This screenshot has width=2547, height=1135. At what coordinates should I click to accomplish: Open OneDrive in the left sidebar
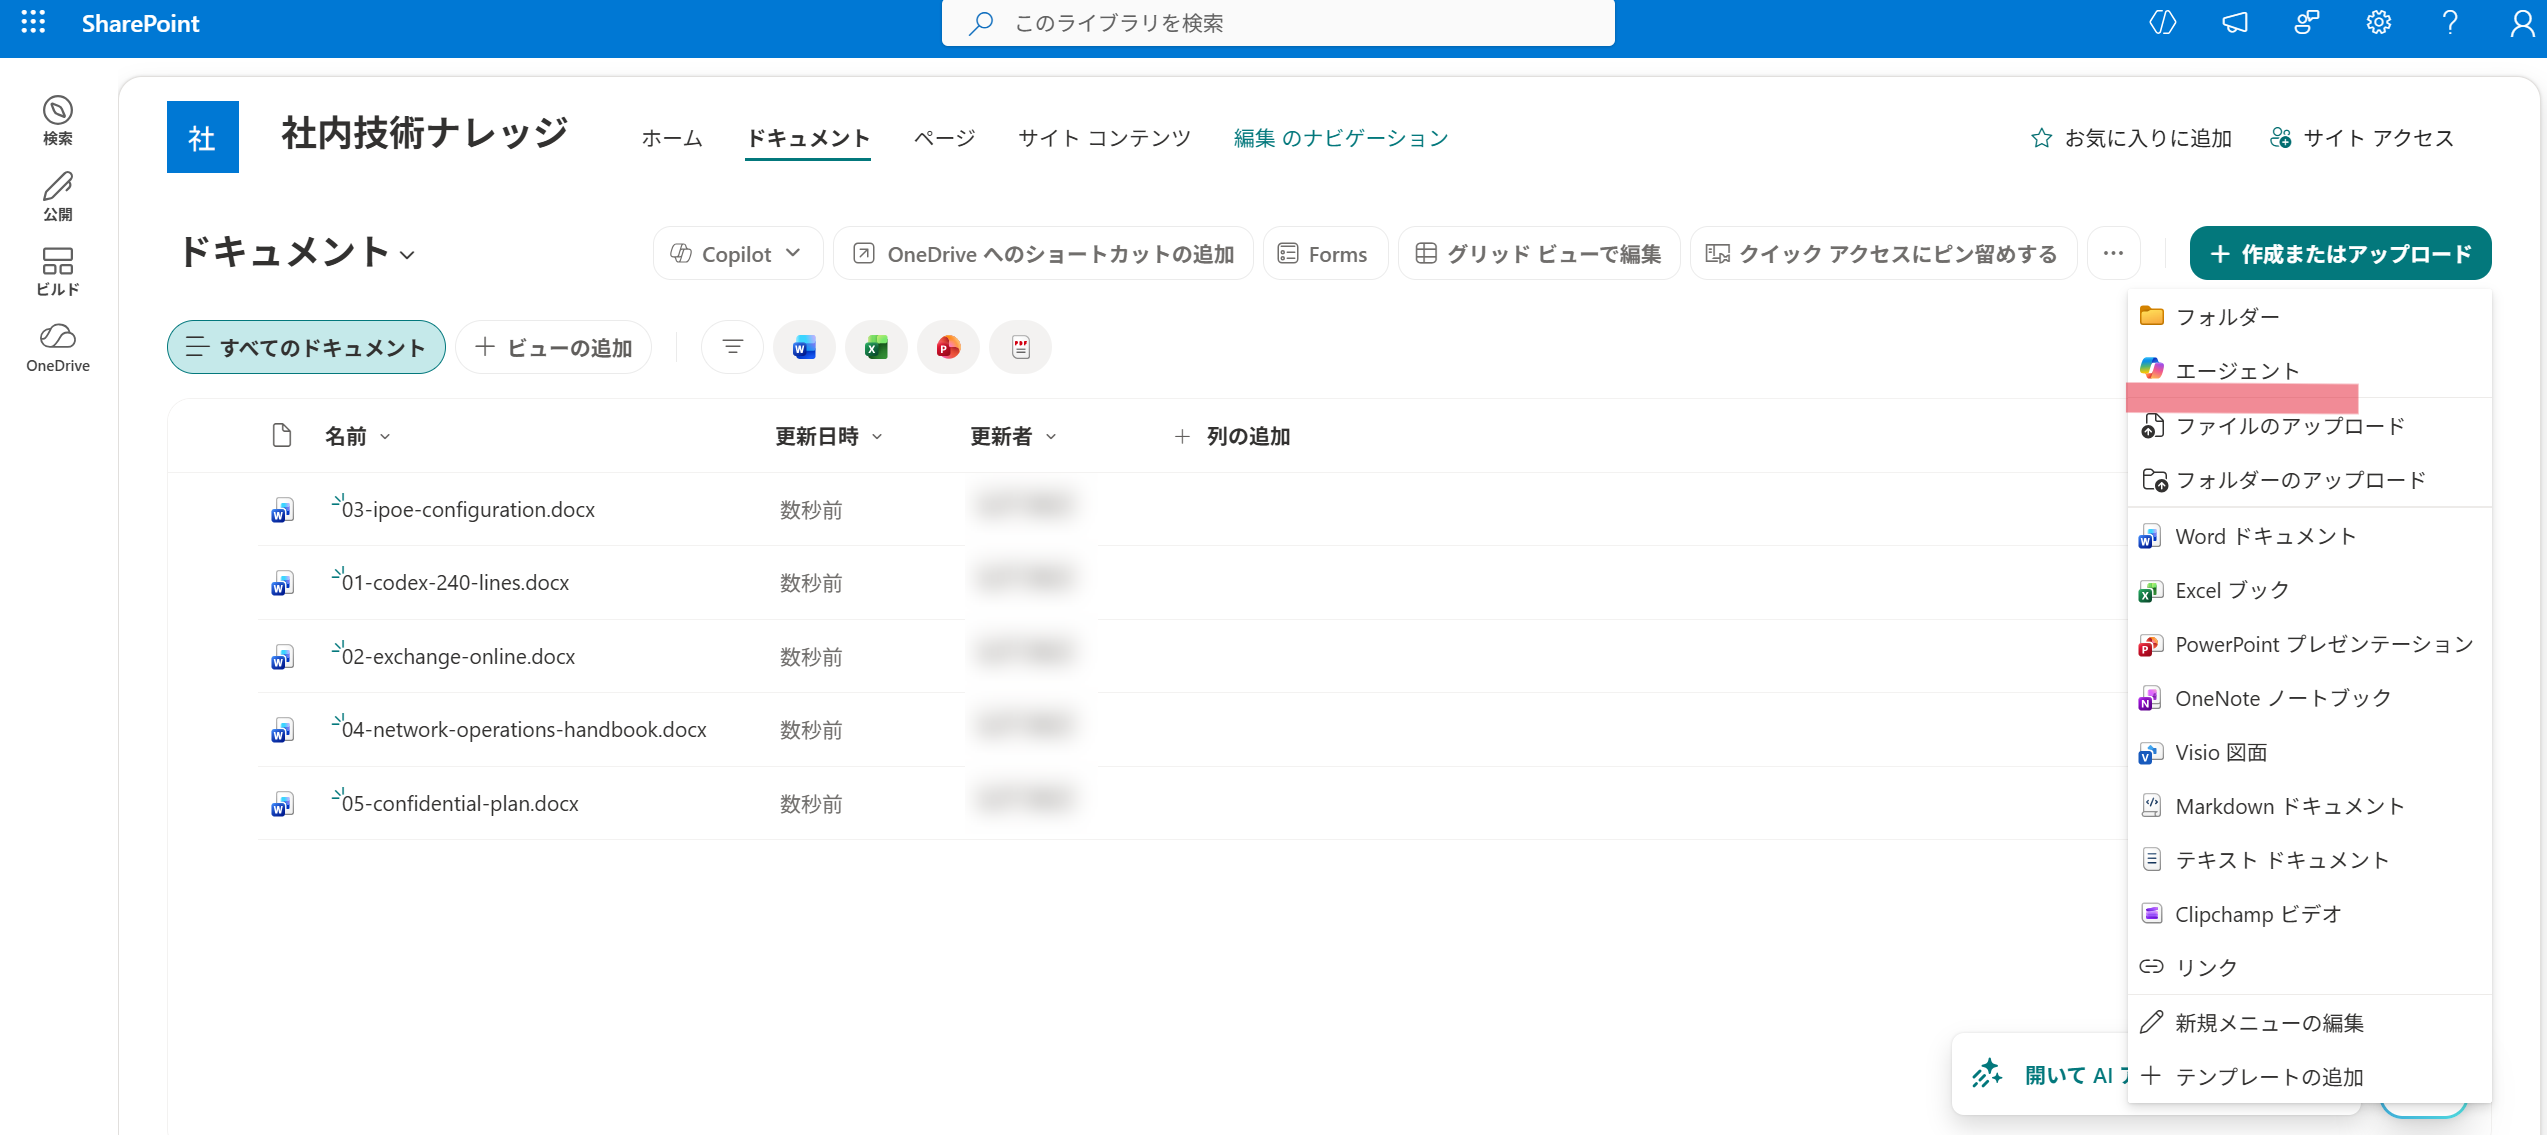pos(58,348)
